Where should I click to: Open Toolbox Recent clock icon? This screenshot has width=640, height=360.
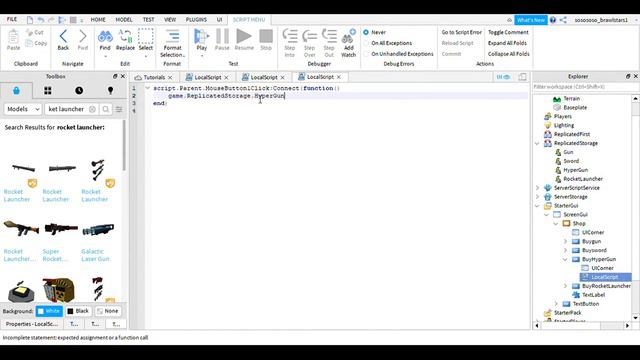79,91
